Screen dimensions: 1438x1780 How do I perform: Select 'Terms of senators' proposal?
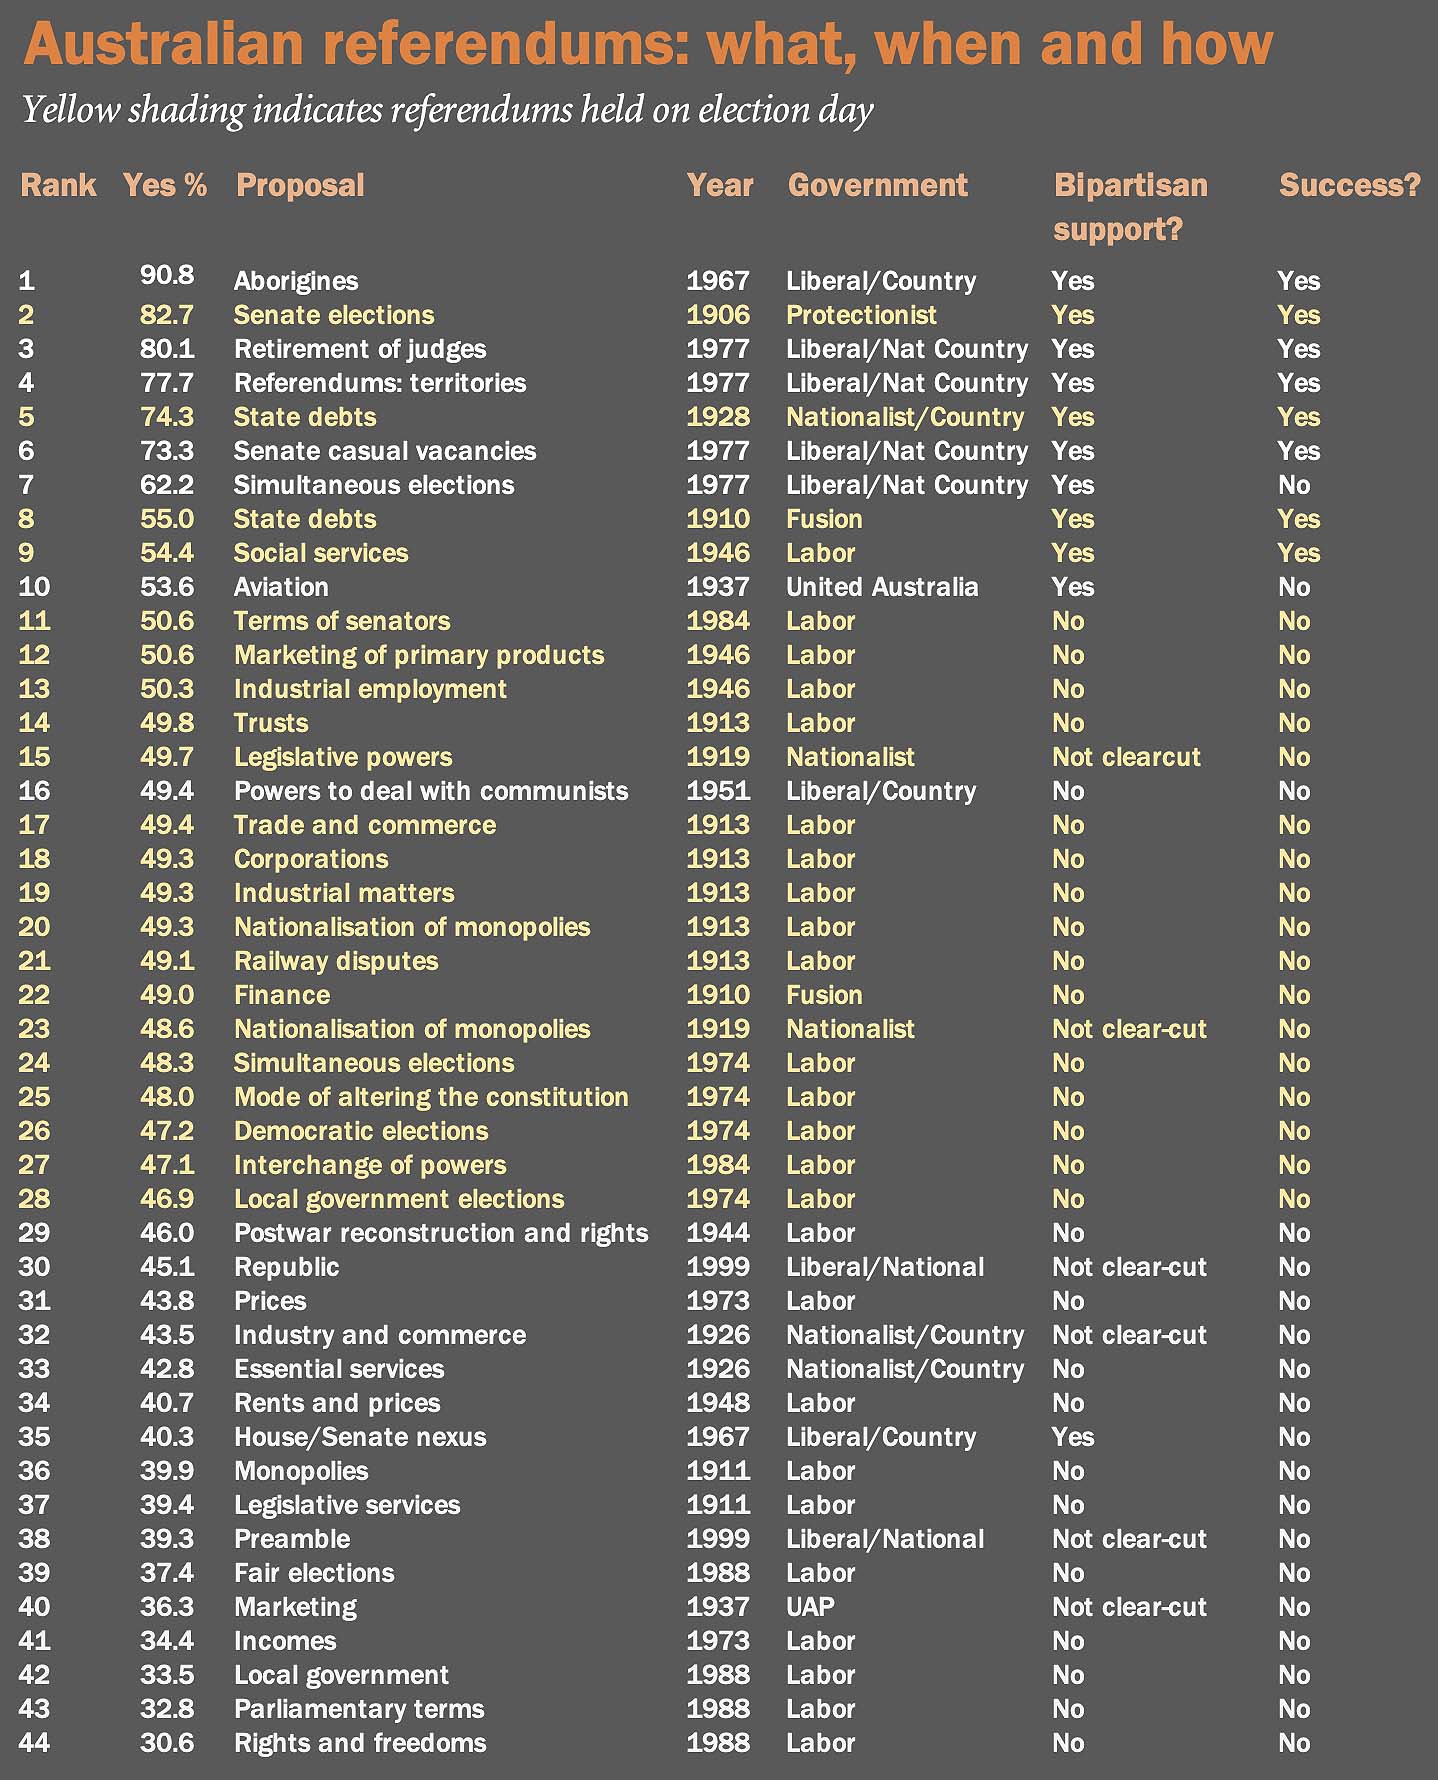(342, 621)
